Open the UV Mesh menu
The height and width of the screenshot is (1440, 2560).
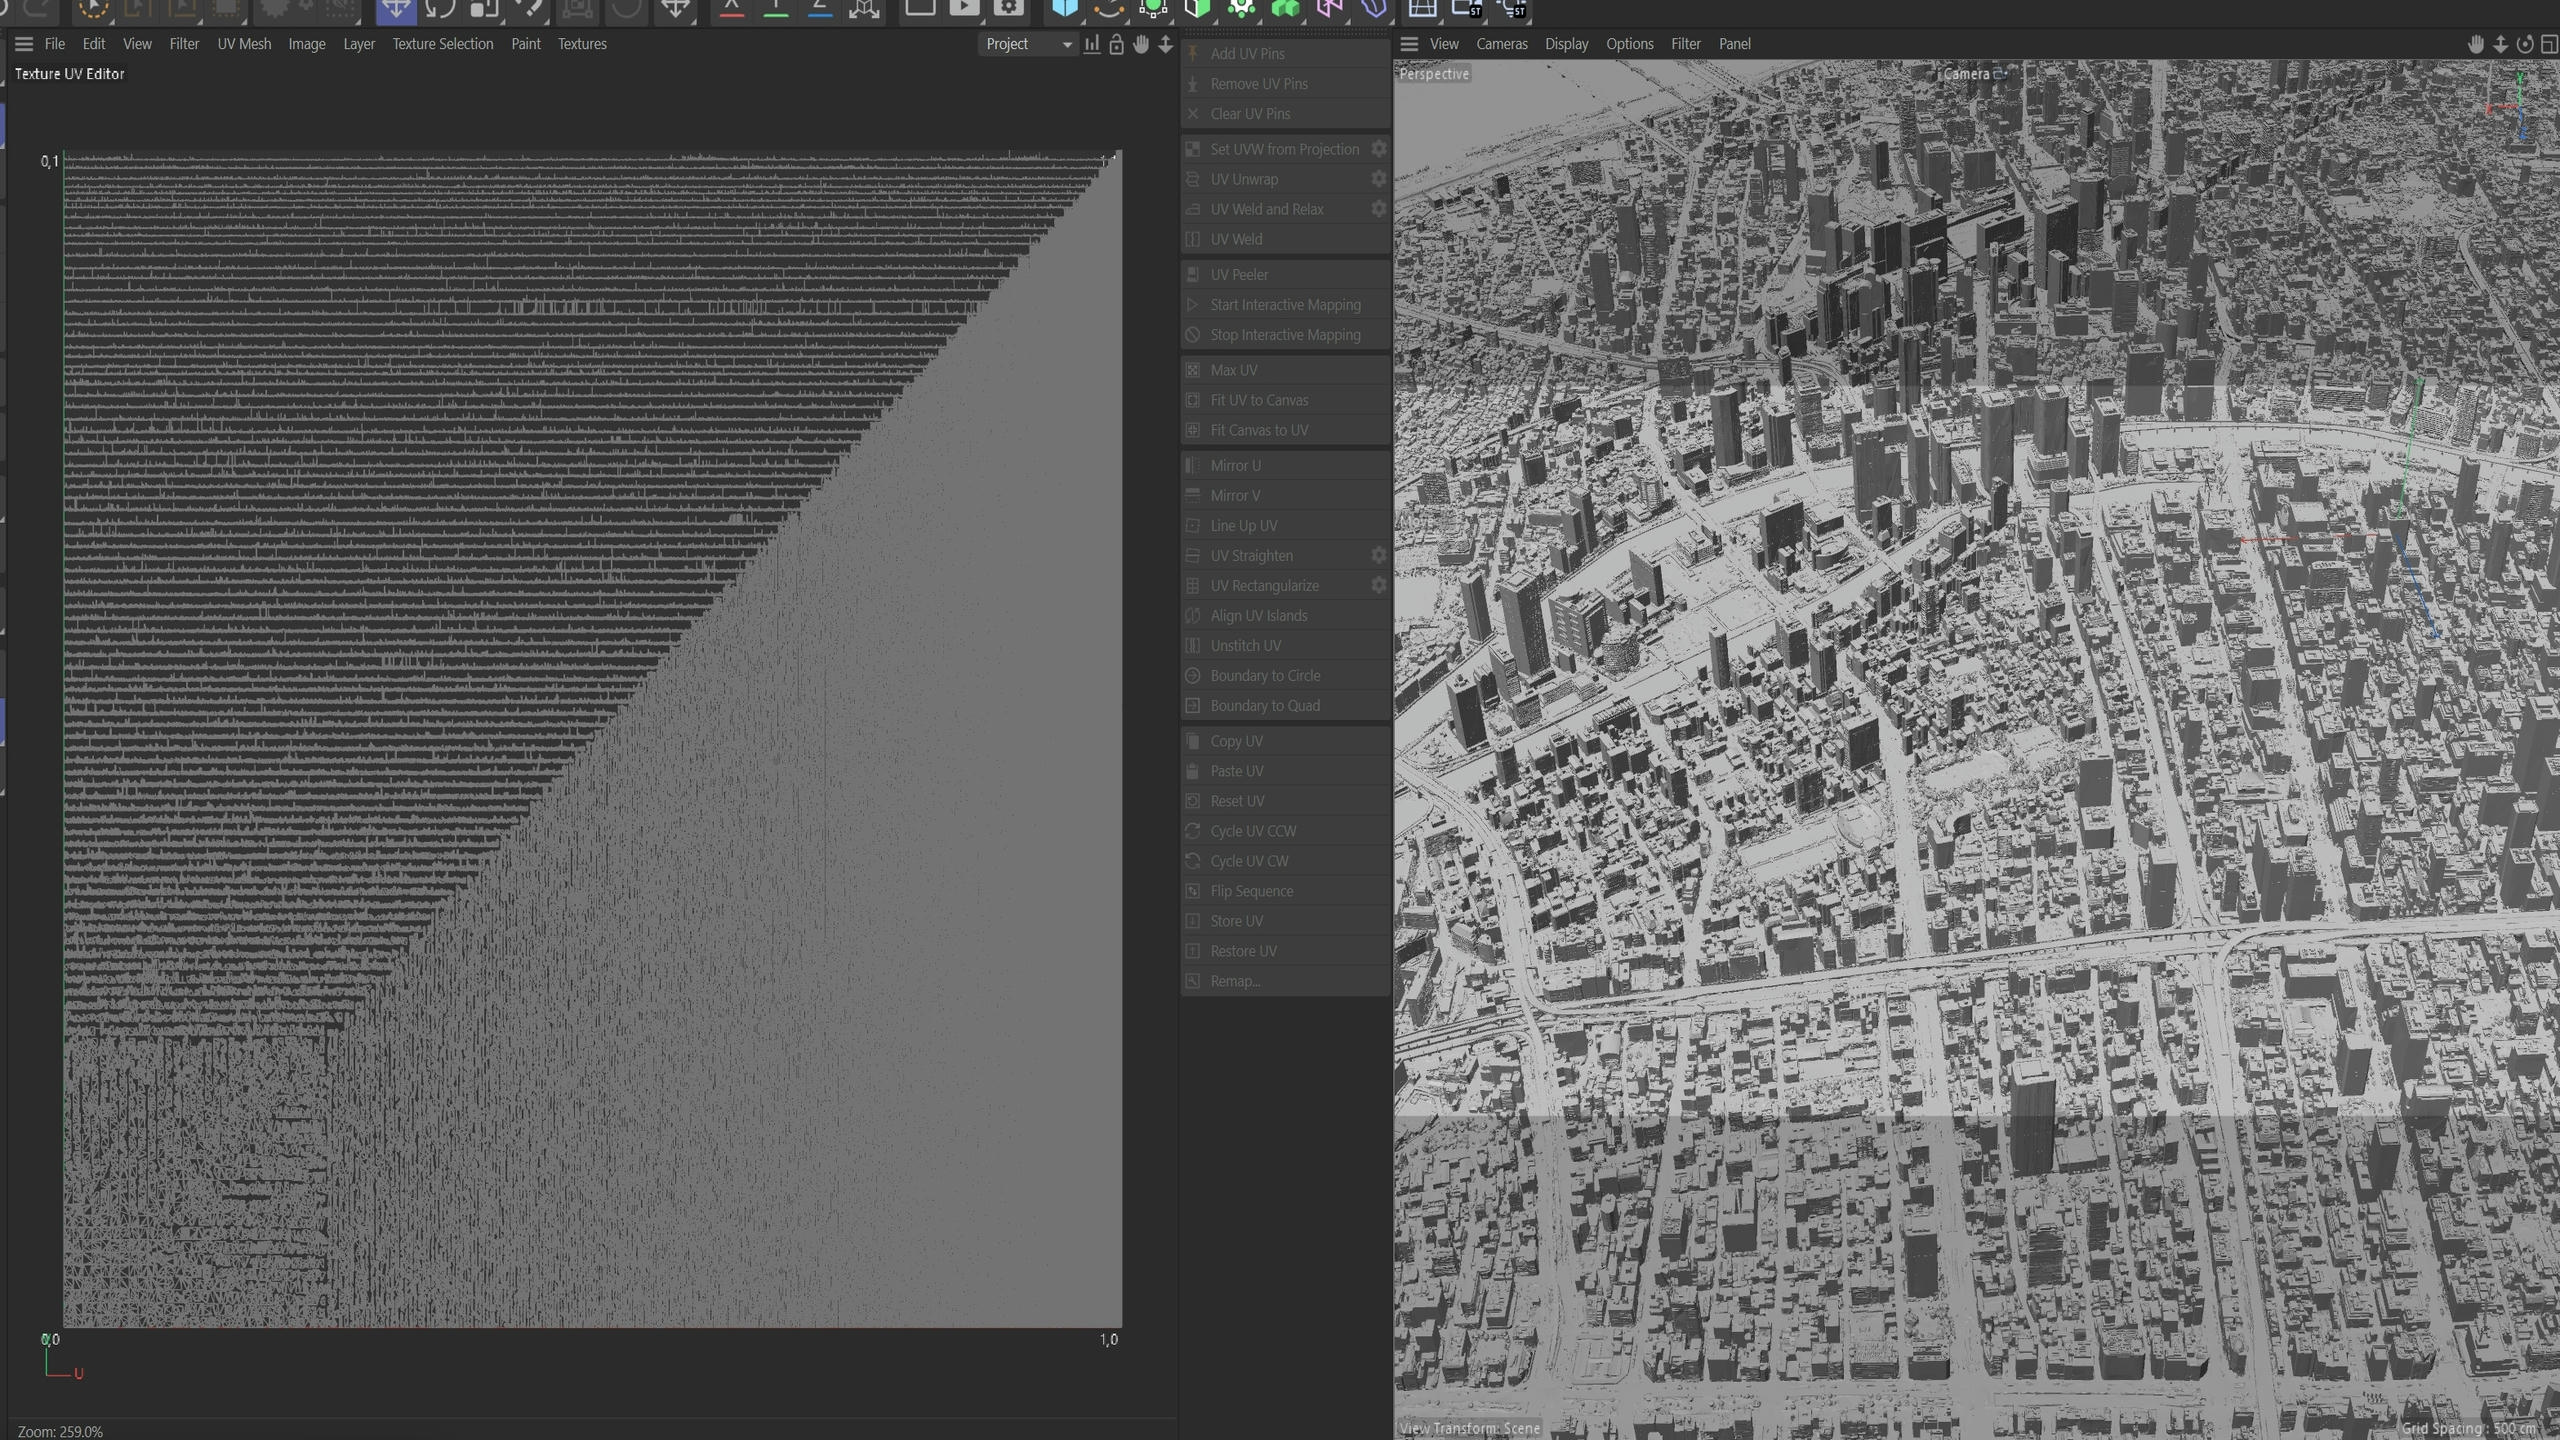coord(244,44)
